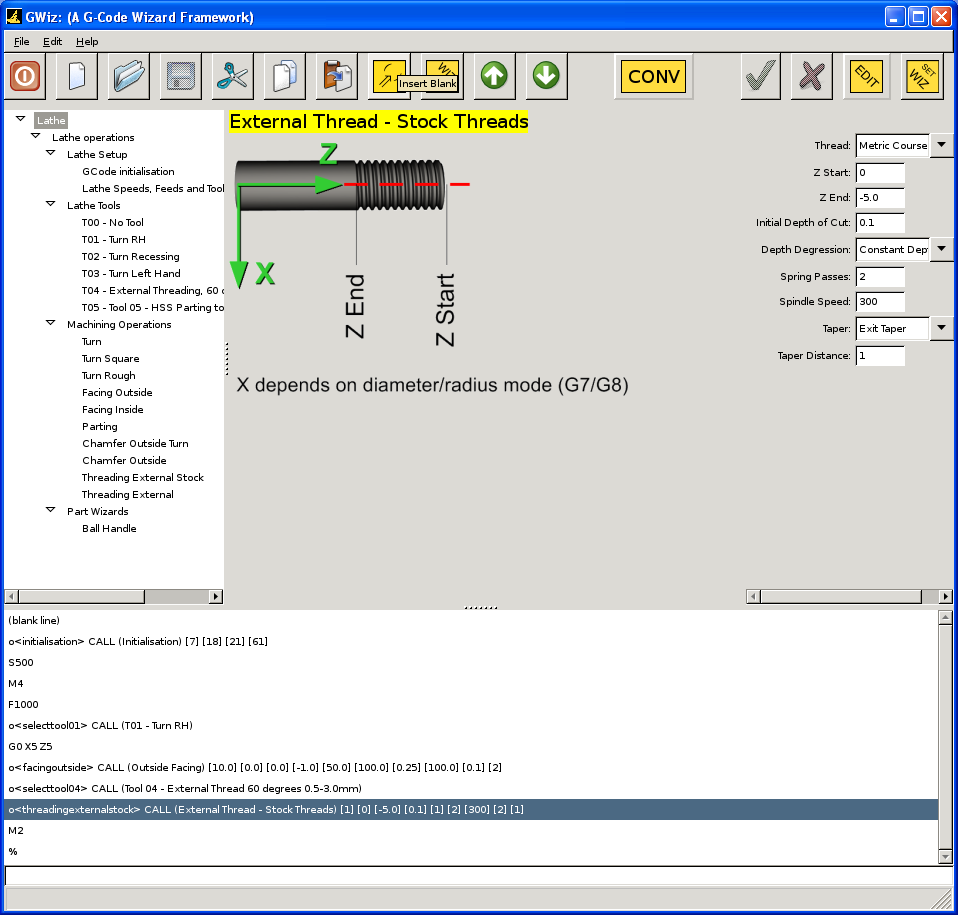Select the G0 X5 Z5 line
This screenshot has width=958, height=915.
pyautogui.click(x=471, y=746)
